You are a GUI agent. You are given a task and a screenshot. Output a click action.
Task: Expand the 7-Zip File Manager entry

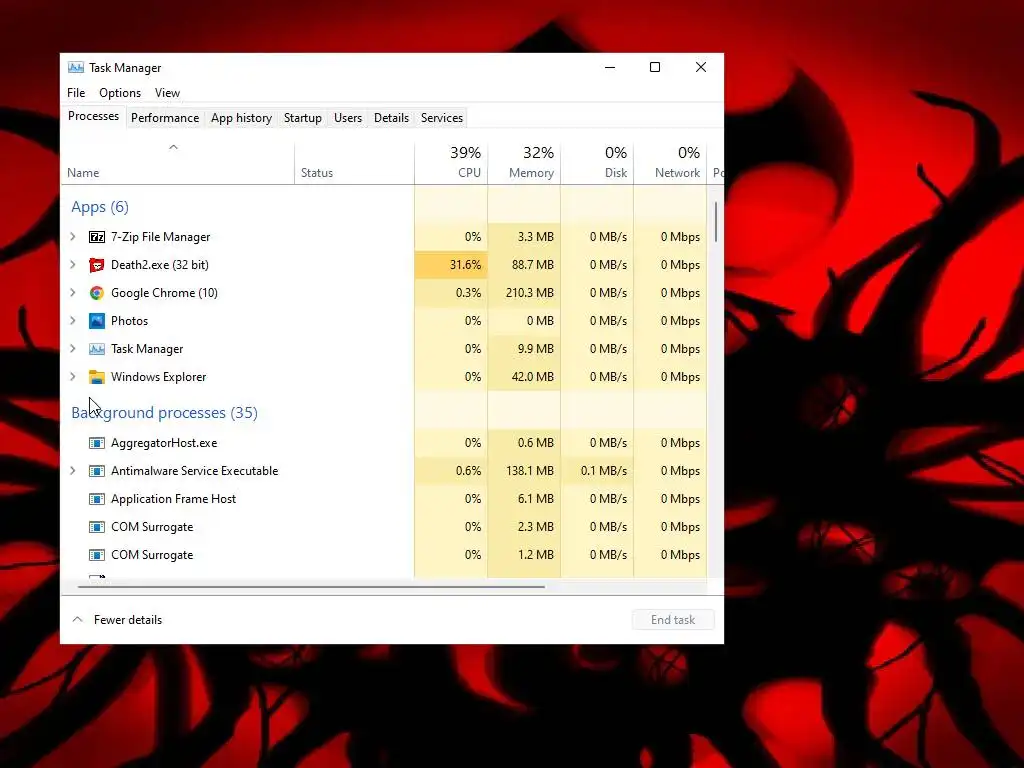pyautogui.click(x=73, y=237)
